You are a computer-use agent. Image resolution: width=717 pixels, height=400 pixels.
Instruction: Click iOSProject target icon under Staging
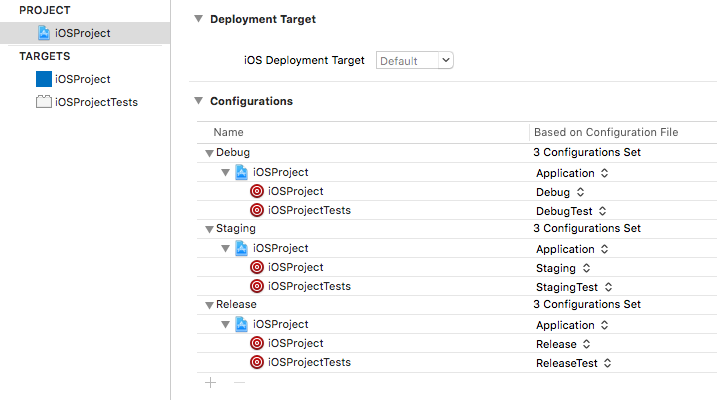(257, 267)
